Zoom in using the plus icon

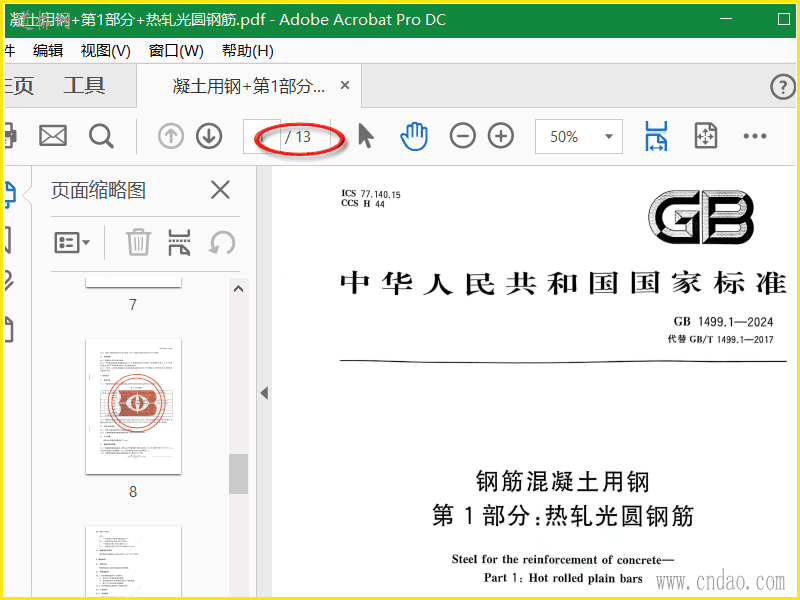[501, 136]
